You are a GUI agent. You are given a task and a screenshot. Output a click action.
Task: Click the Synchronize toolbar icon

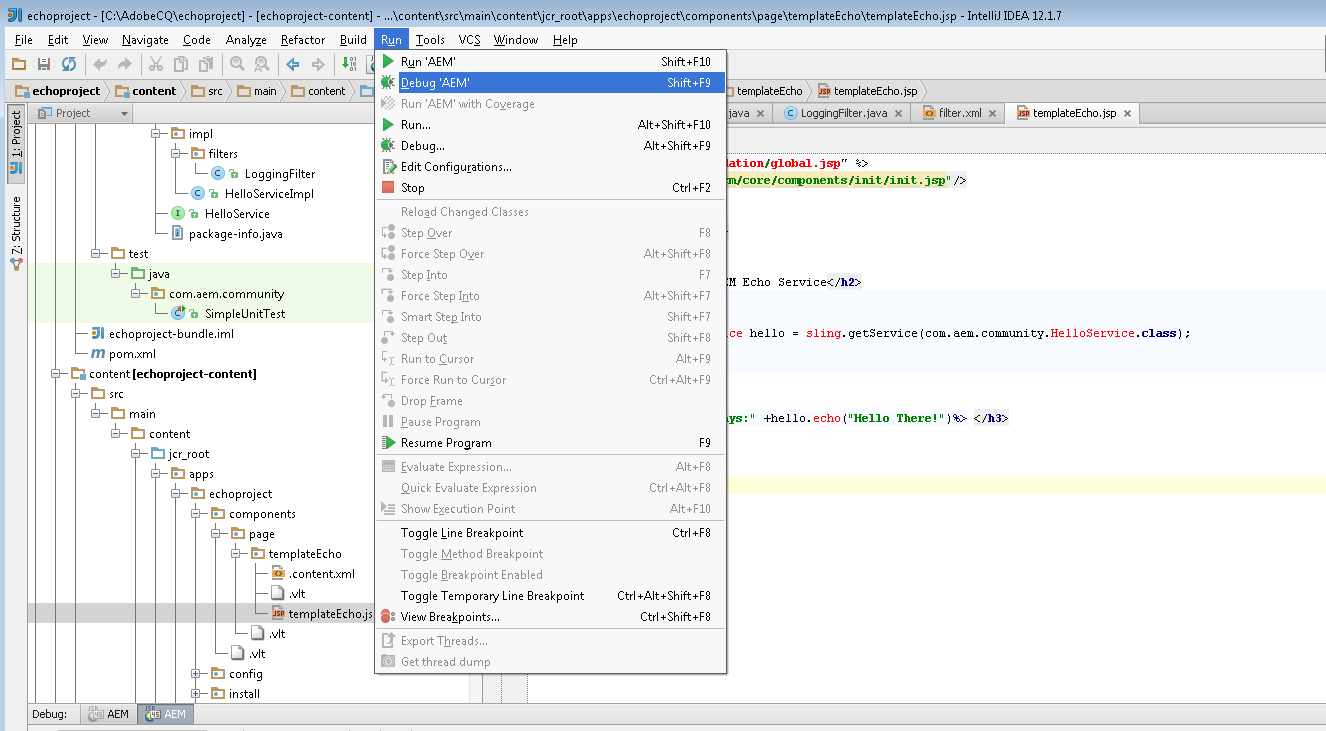coord(68,64)
